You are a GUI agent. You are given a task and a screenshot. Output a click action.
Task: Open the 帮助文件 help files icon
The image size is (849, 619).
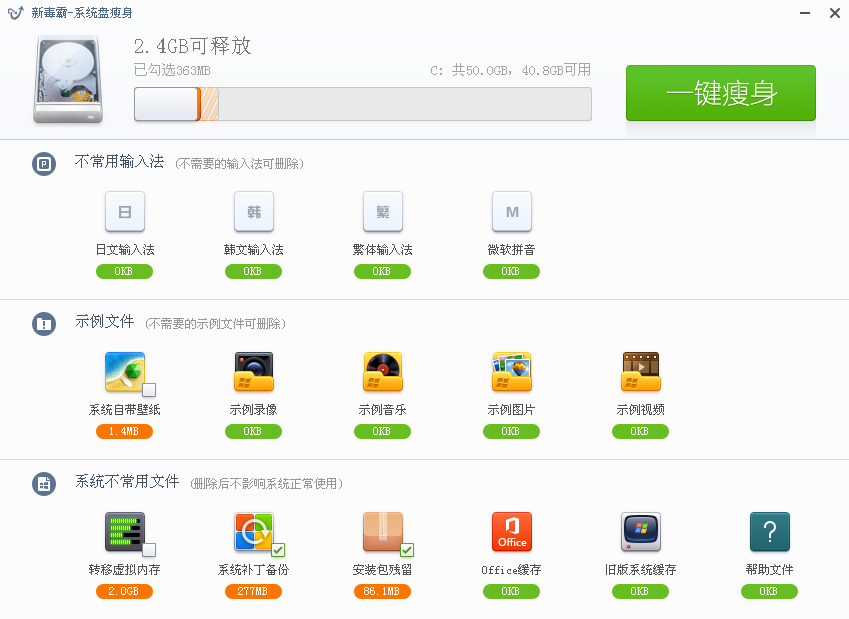pos(769,531)
